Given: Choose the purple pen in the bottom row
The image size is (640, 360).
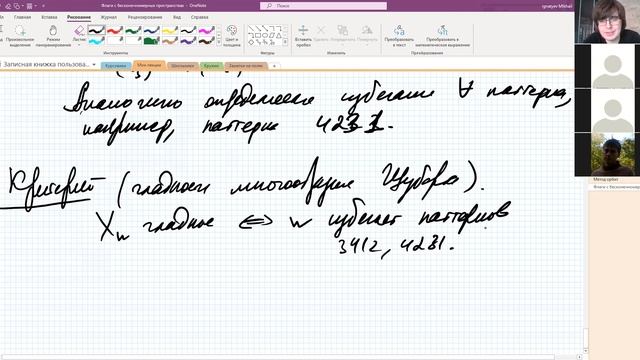Looking at the screenshot, I should pyautogui.click(x=188, y=40).
